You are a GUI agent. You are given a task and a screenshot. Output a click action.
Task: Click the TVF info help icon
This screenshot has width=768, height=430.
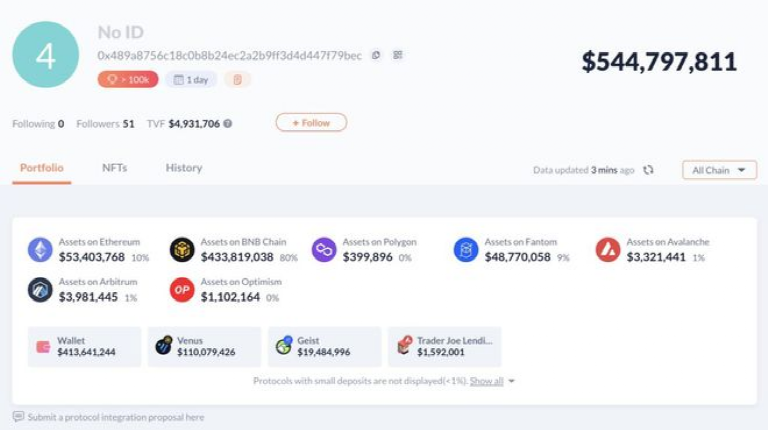[x=228, y=124]
